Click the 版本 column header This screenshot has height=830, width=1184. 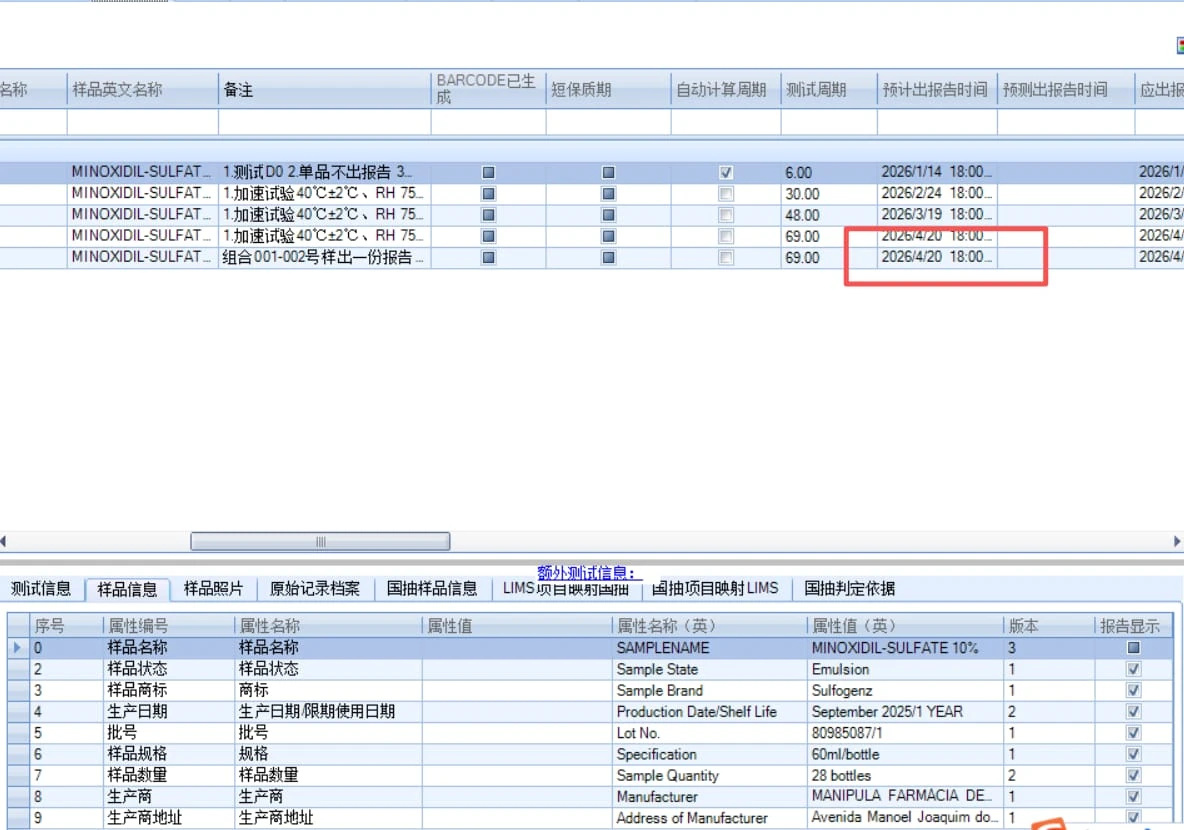pyautogui.click(x=1048, y=625)
